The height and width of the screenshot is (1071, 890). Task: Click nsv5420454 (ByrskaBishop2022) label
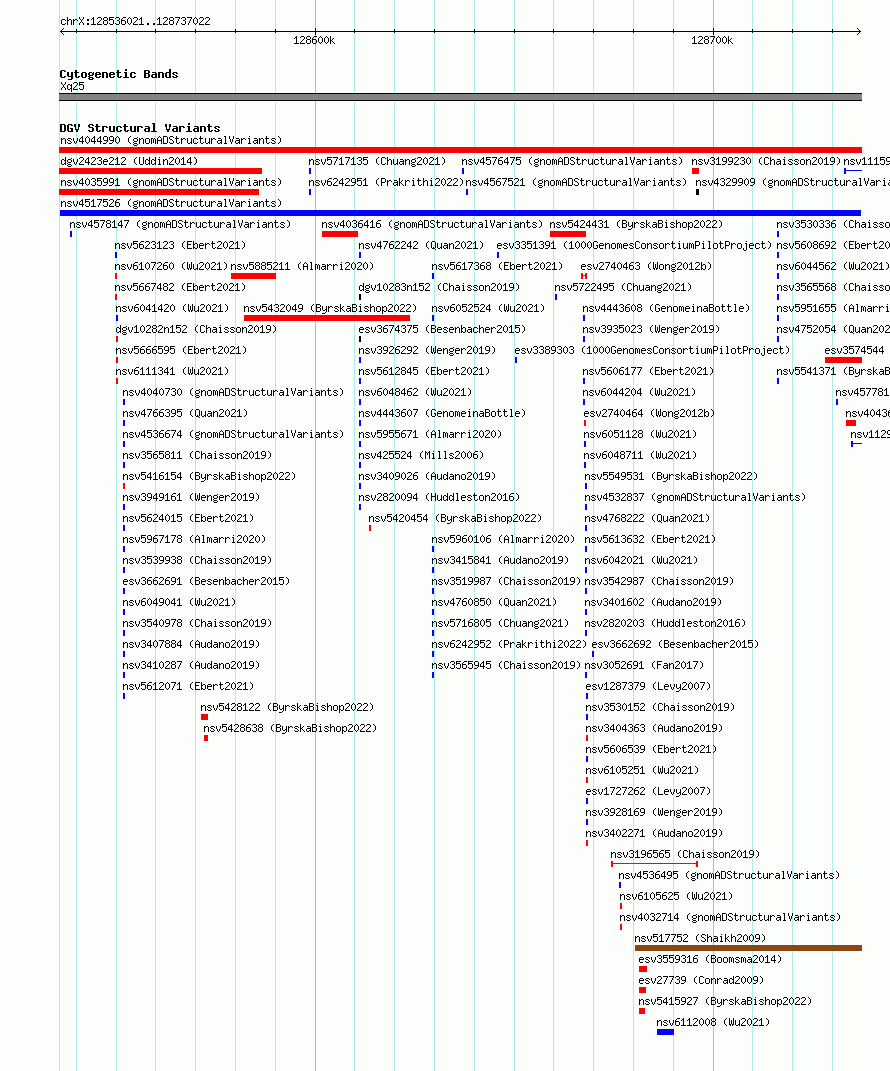[455, 518]
